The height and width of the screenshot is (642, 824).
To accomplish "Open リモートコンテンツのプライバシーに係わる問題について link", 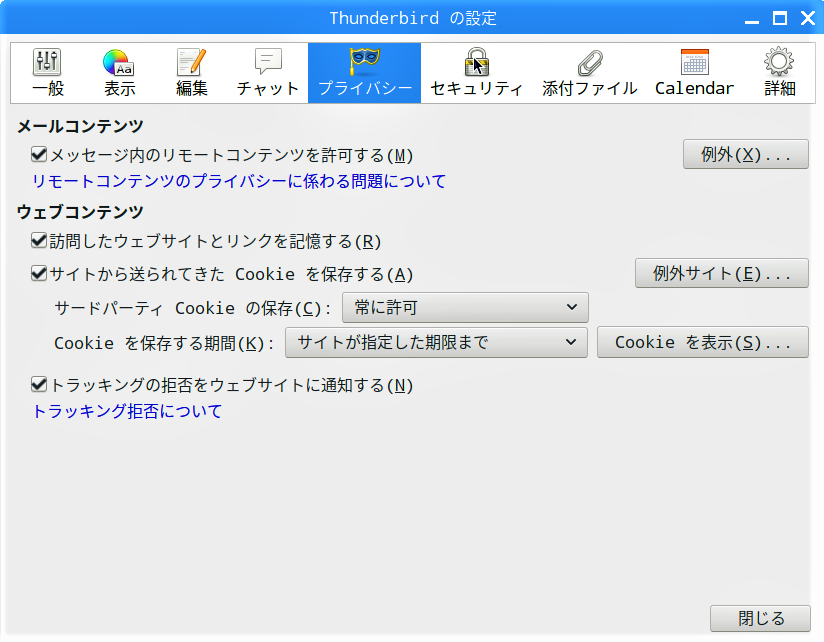I will coord(239,181).
